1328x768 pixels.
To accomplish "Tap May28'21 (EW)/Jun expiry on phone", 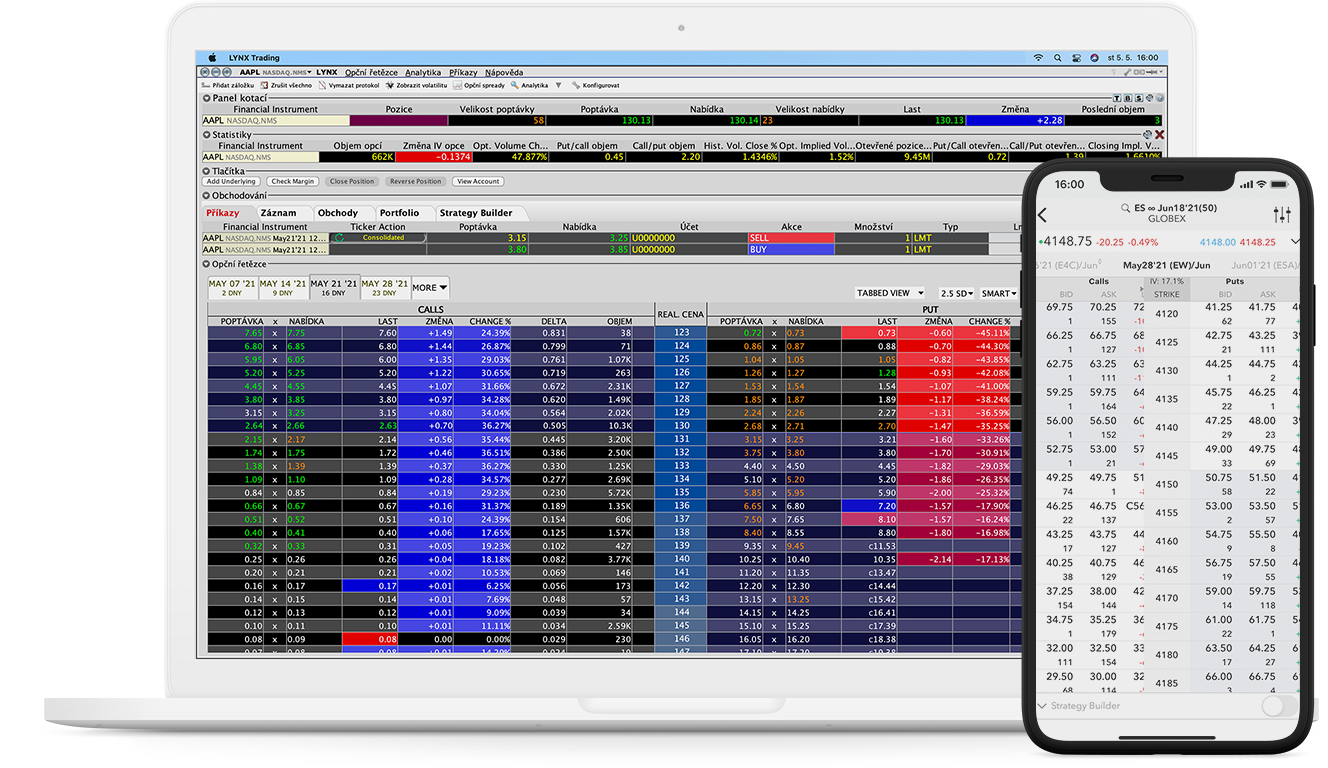I will [1166, 266].
